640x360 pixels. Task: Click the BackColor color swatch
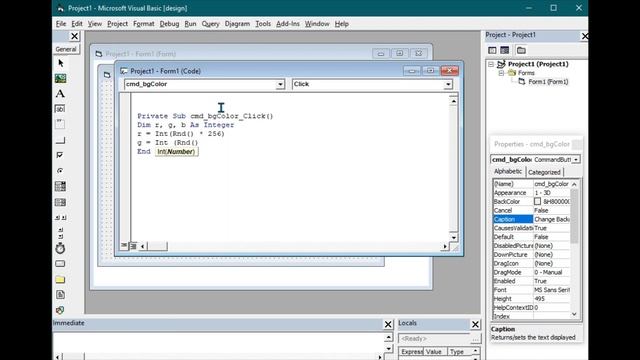538,202
